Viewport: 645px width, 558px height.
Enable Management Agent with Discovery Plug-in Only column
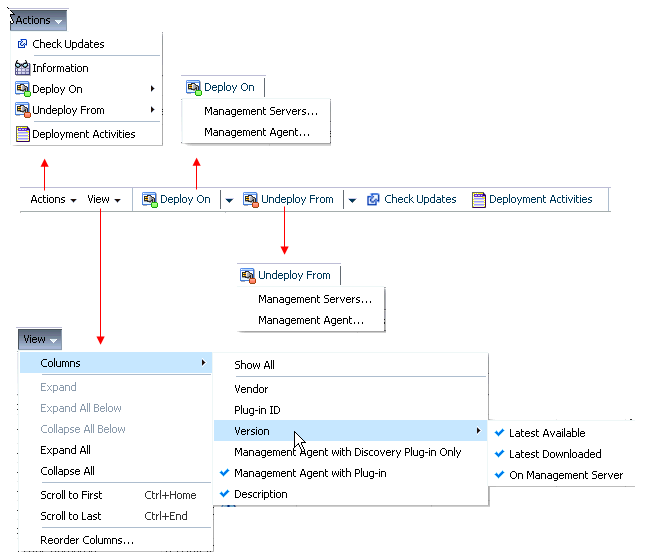350,452
